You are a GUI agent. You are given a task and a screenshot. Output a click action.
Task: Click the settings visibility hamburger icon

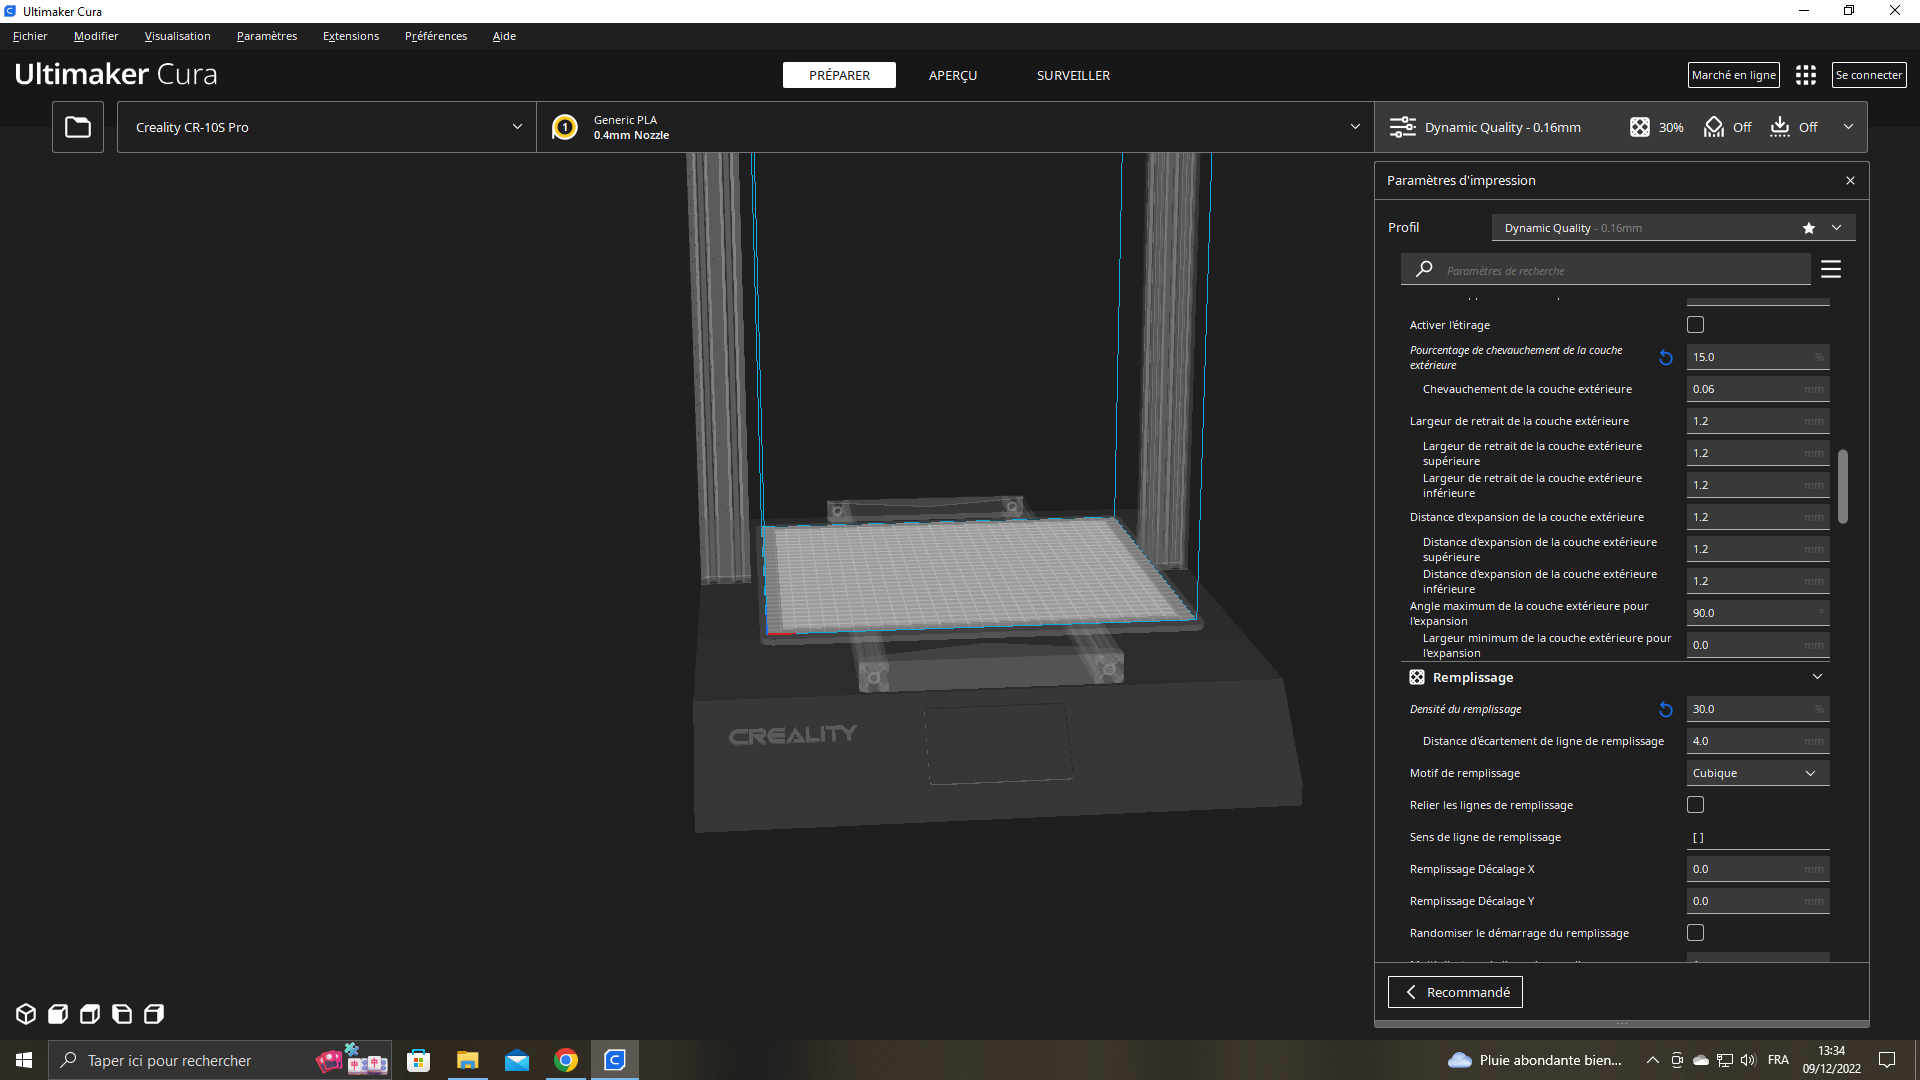1831,269
